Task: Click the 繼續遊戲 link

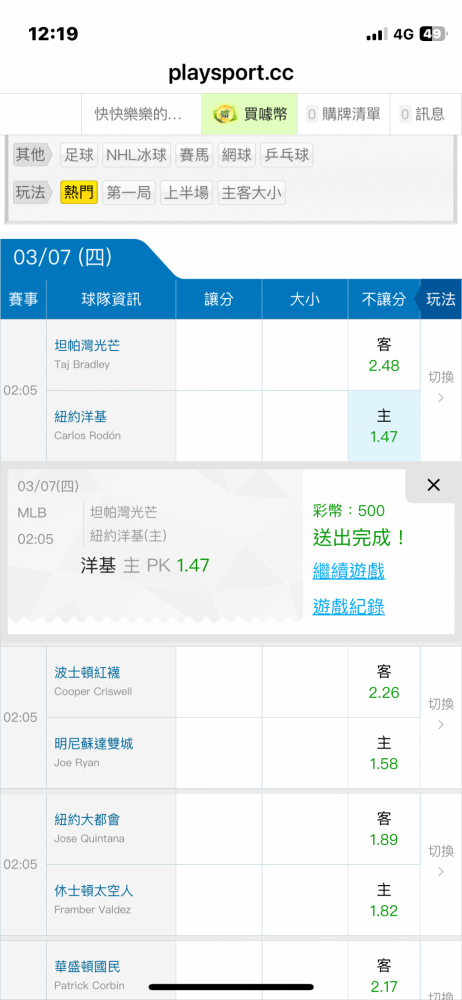Action: [x=348, y=571]
